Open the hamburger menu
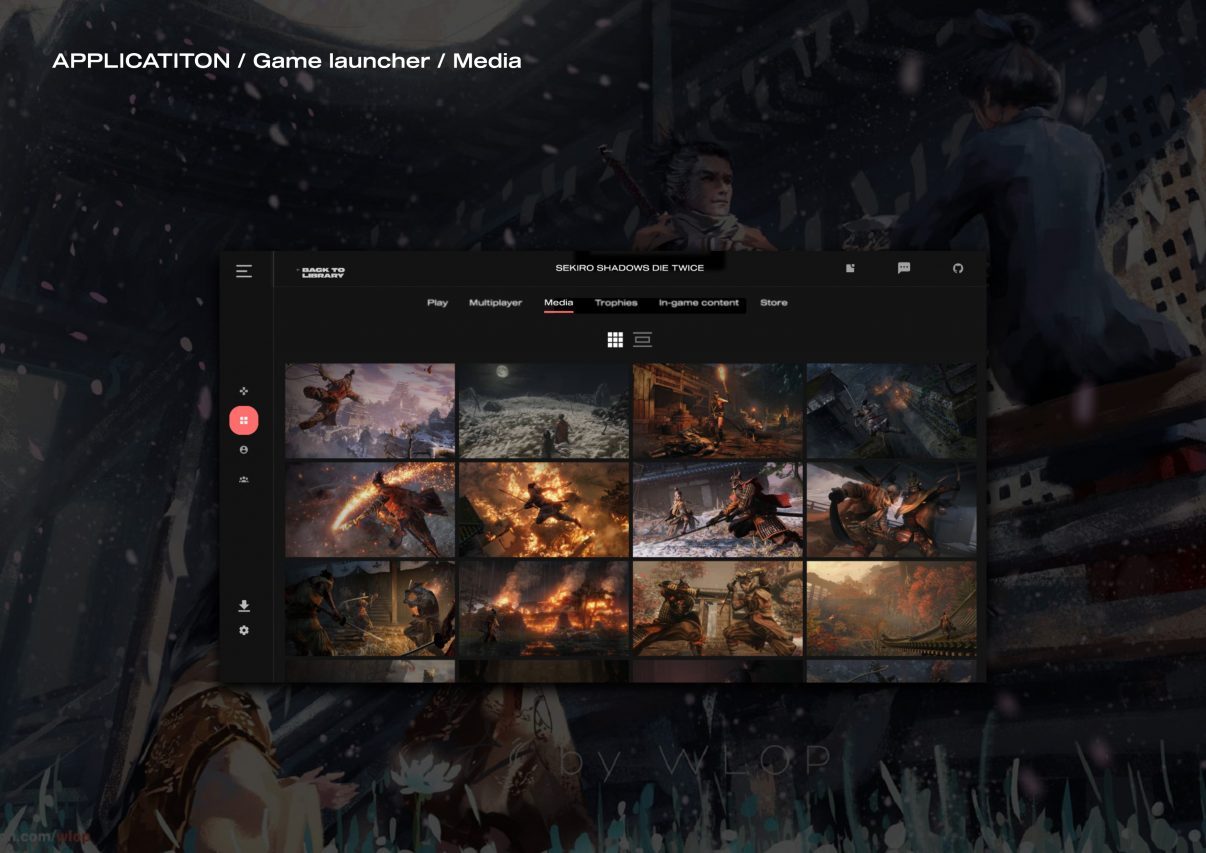This screenshot has width=1206, height=853. pos(244,271)
